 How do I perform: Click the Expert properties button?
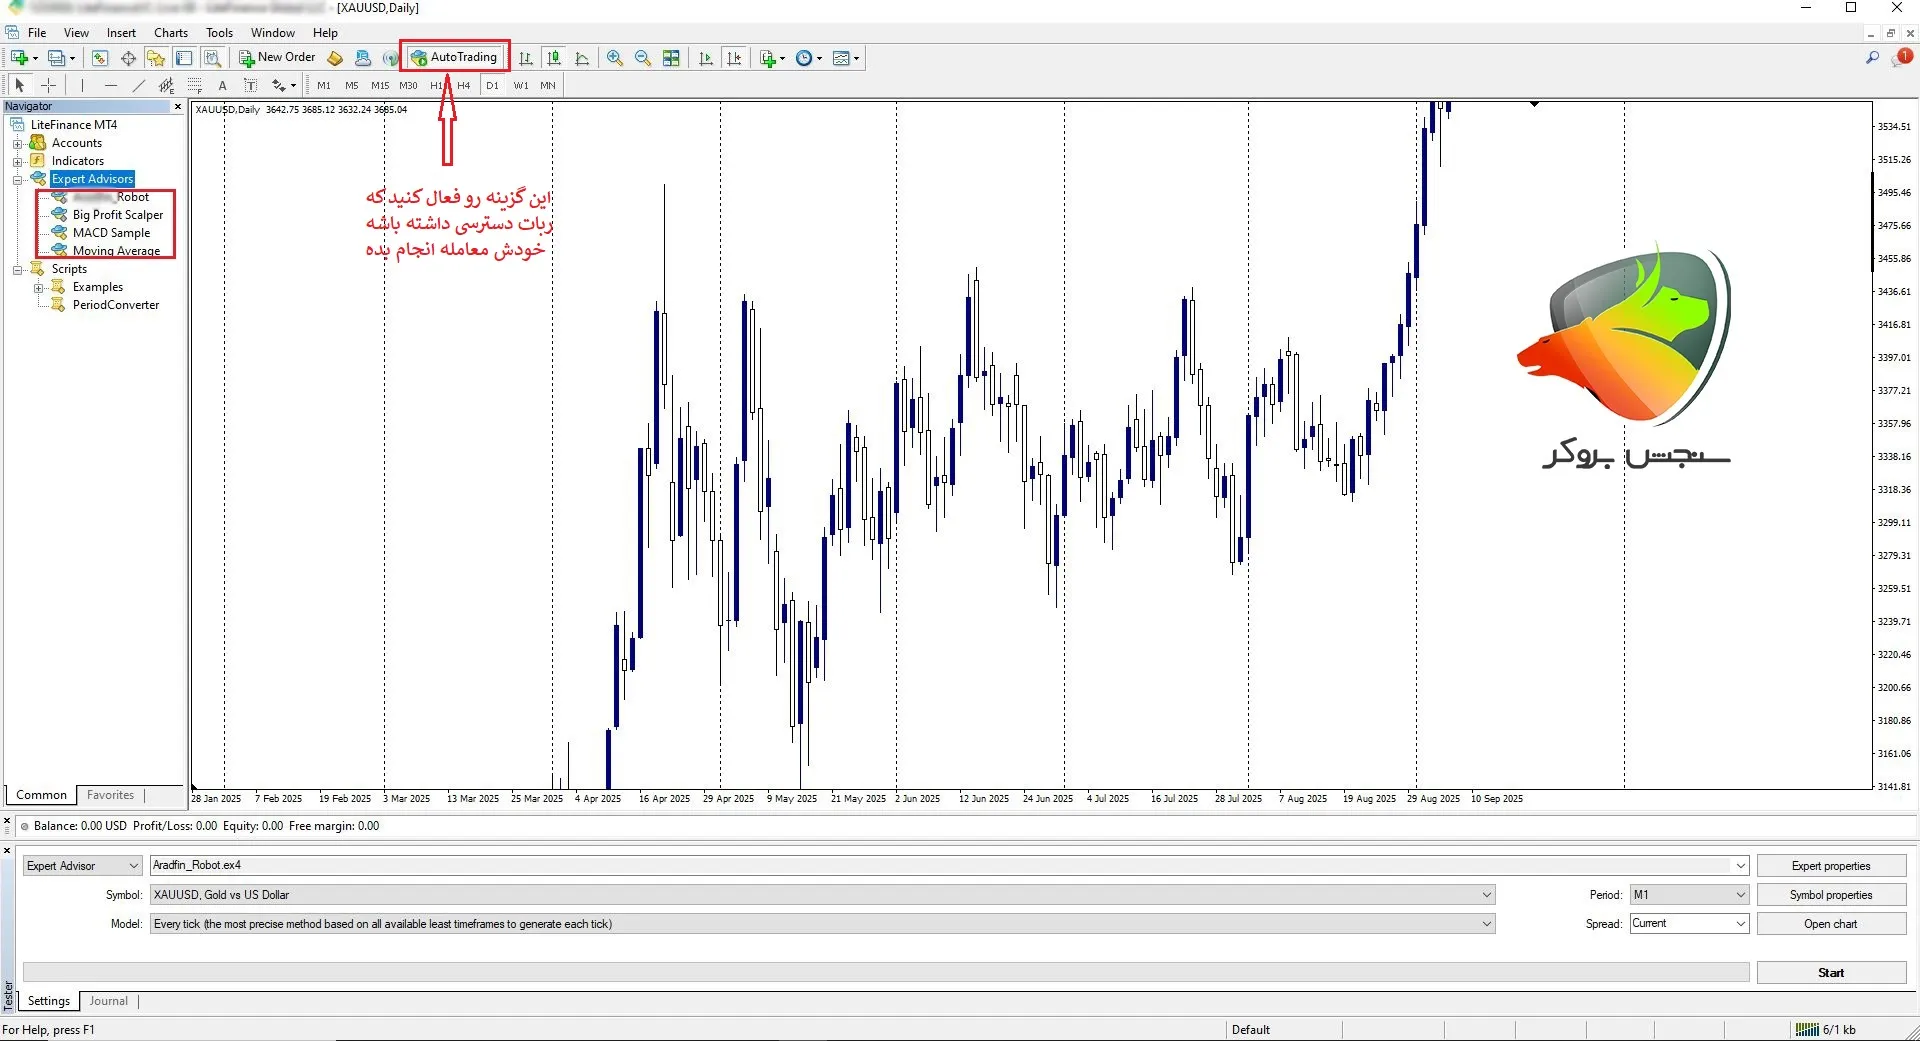(x=1830, y=866)
